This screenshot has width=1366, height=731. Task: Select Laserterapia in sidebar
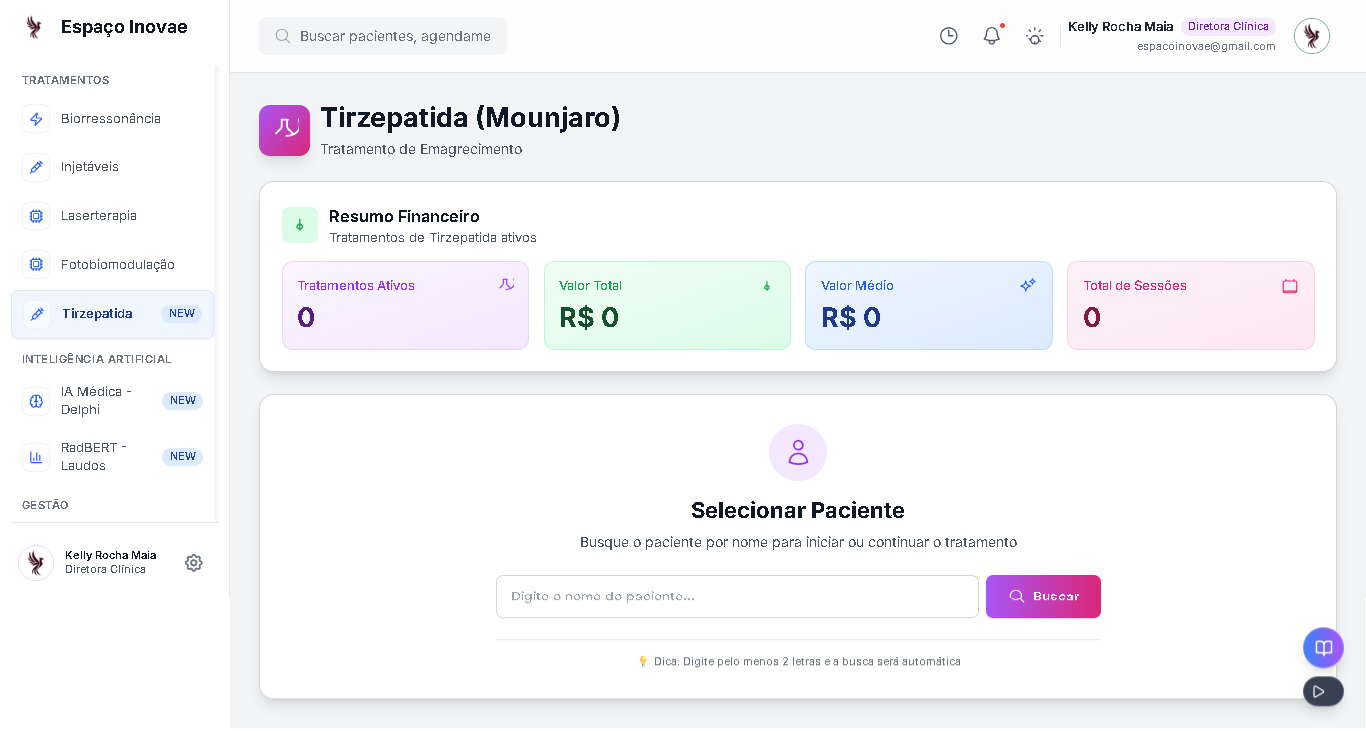(99, 216)
